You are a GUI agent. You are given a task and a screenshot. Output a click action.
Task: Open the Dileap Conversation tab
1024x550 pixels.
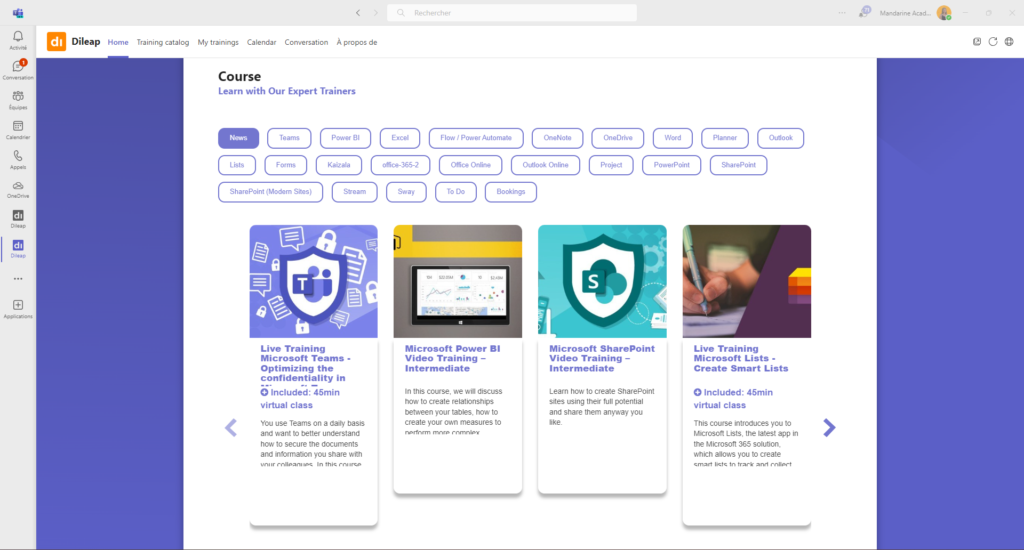pyautogui.click(x=306, y=42)
